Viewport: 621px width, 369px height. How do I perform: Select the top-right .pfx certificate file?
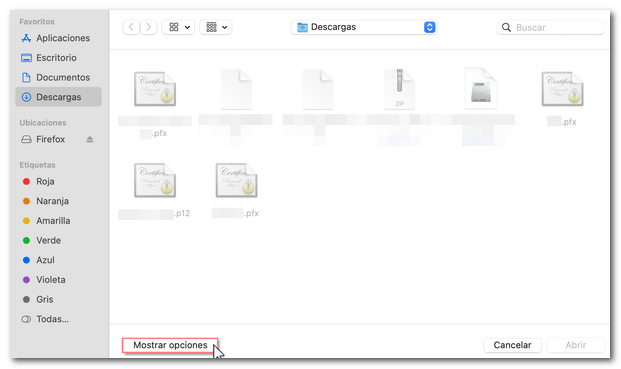pos(562,89)
